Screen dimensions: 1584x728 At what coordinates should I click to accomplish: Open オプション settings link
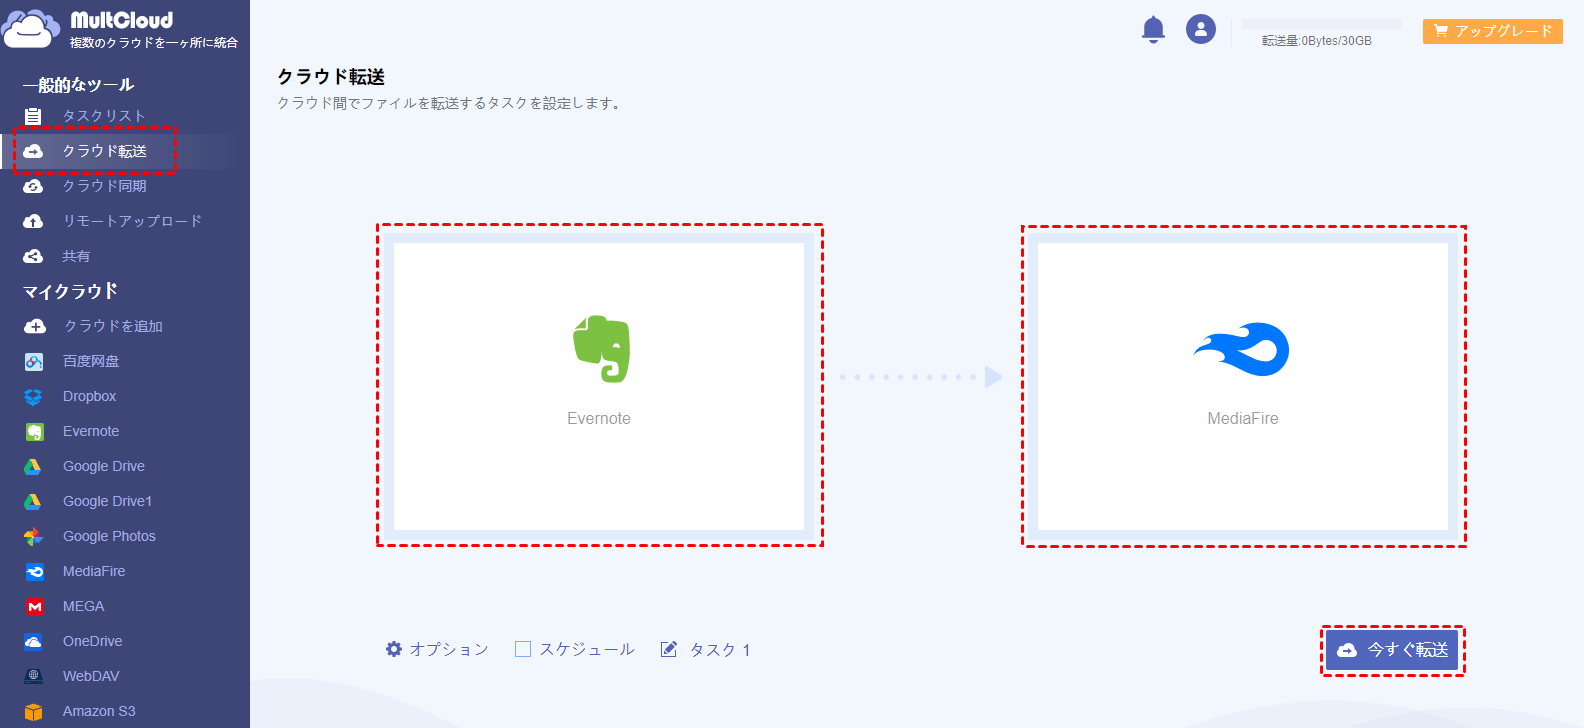(x=449, y=649)
